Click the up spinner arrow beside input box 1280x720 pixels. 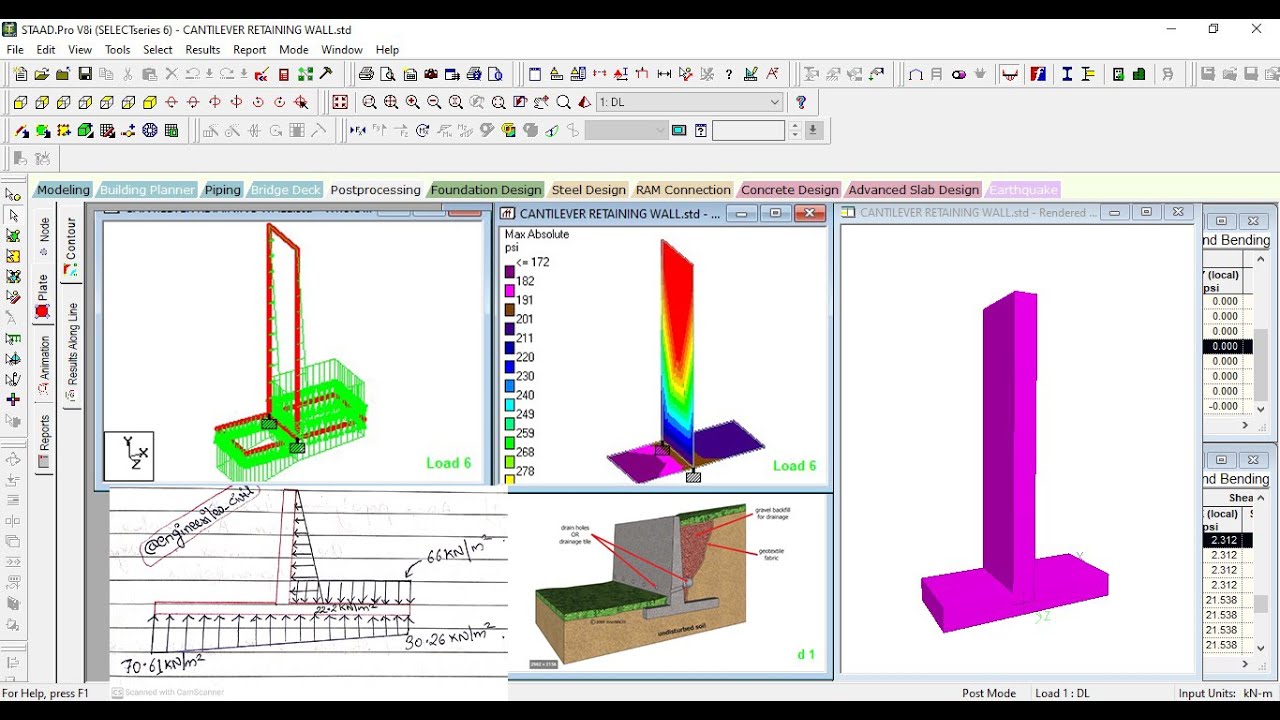[x=795, y=126]
